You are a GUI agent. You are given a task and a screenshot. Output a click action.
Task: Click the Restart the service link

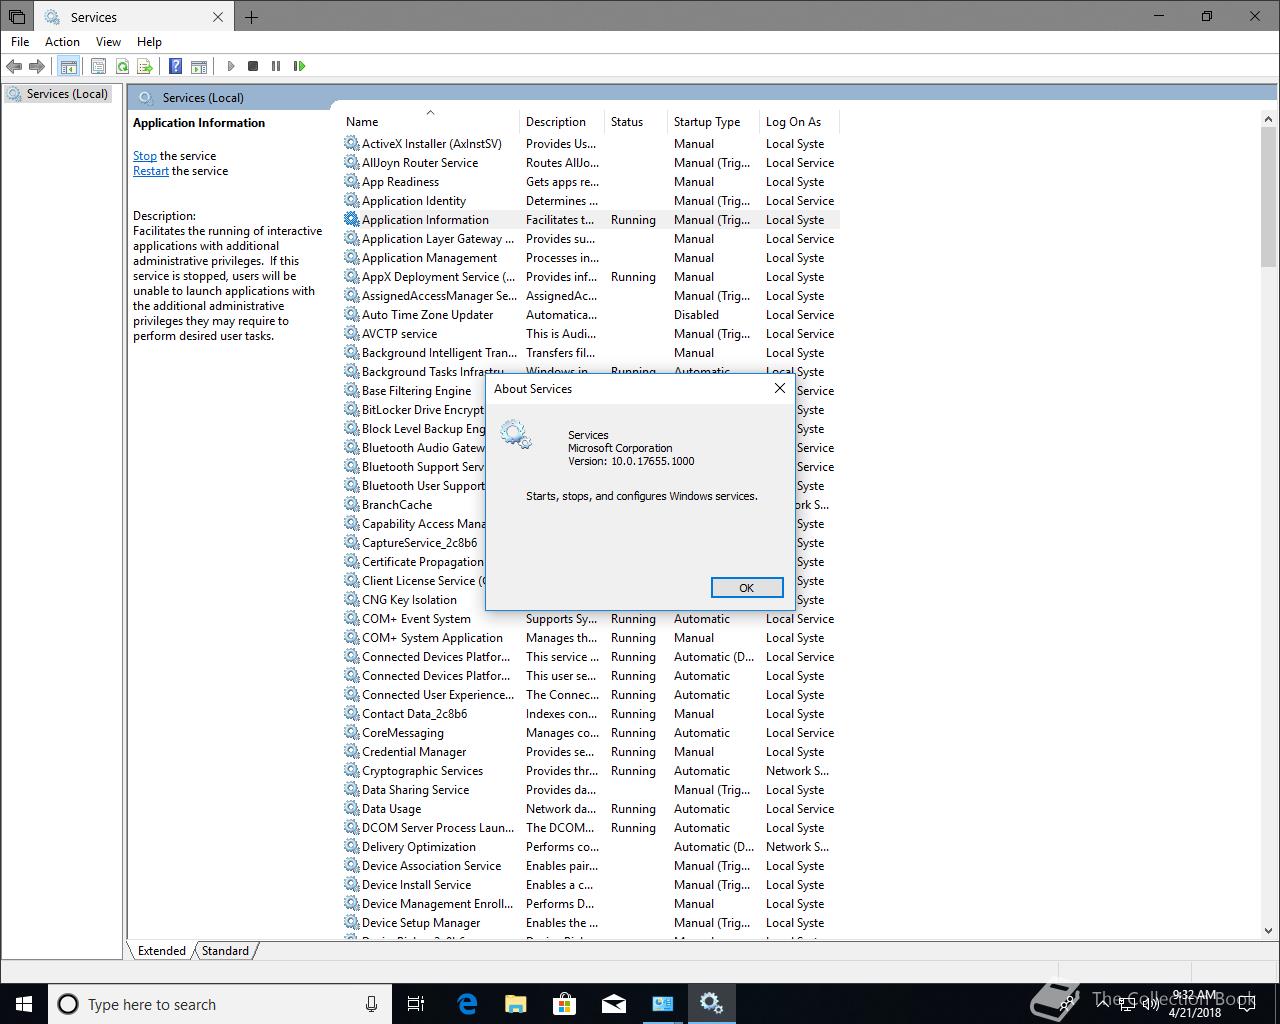[151, 171]
